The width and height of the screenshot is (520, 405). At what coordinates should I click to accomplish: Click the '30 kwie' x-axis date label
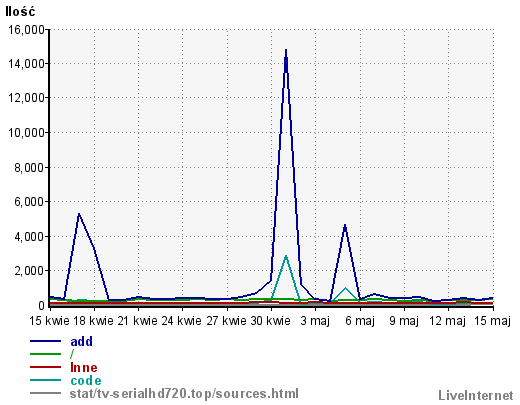pos(271,321)
